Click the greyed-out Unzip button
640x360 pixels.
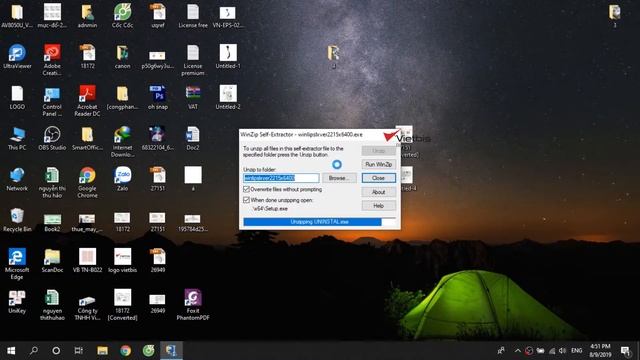pos(379,151)
